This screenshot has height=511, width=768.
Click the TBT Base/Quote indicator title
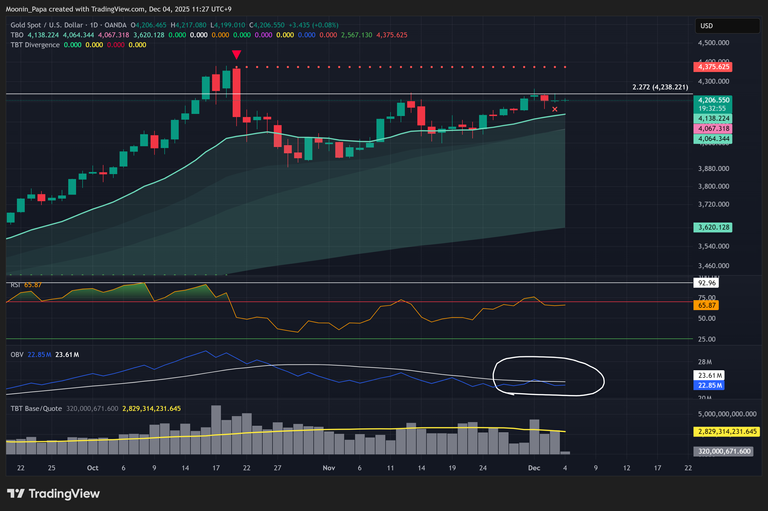pos(35,408)
